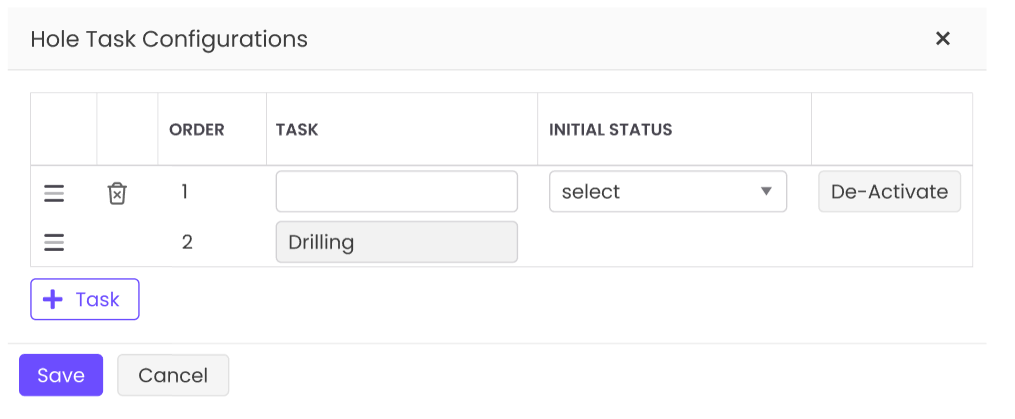
Task: Click the arrow of the status selector
Action: click(x=766, y=192)
